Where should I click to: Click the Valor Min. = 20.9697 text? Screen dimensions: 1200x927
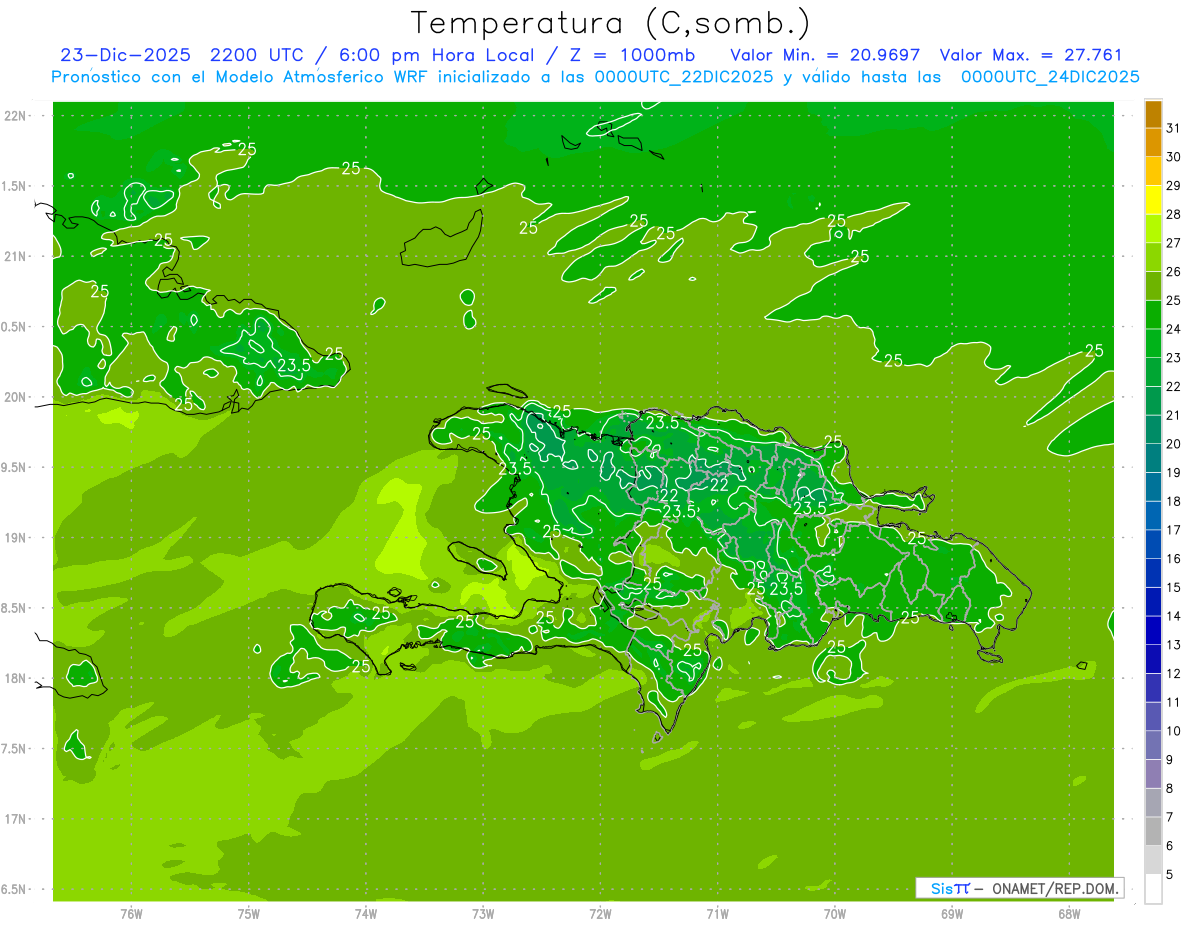[825, 55]
